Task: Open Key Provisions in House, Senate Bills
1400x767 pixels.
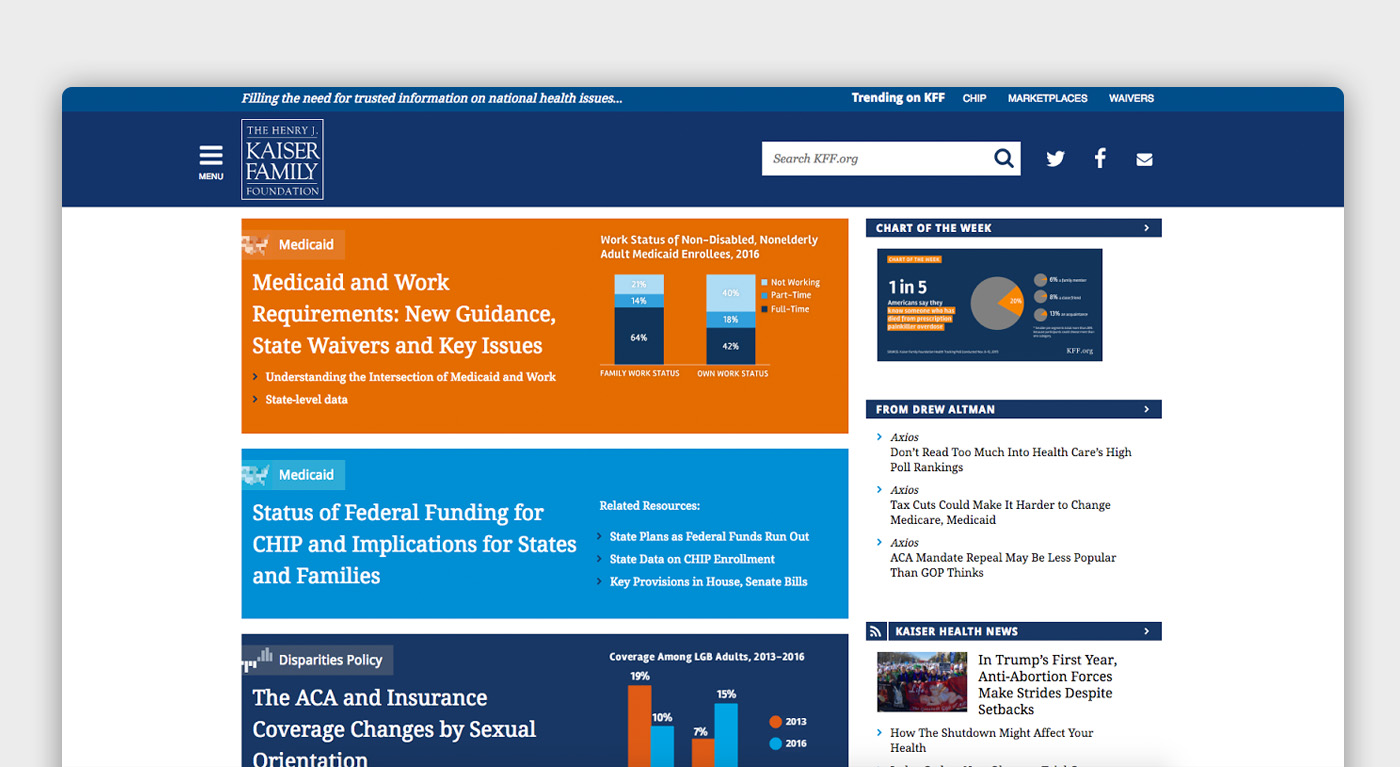Action: [708, 581]
